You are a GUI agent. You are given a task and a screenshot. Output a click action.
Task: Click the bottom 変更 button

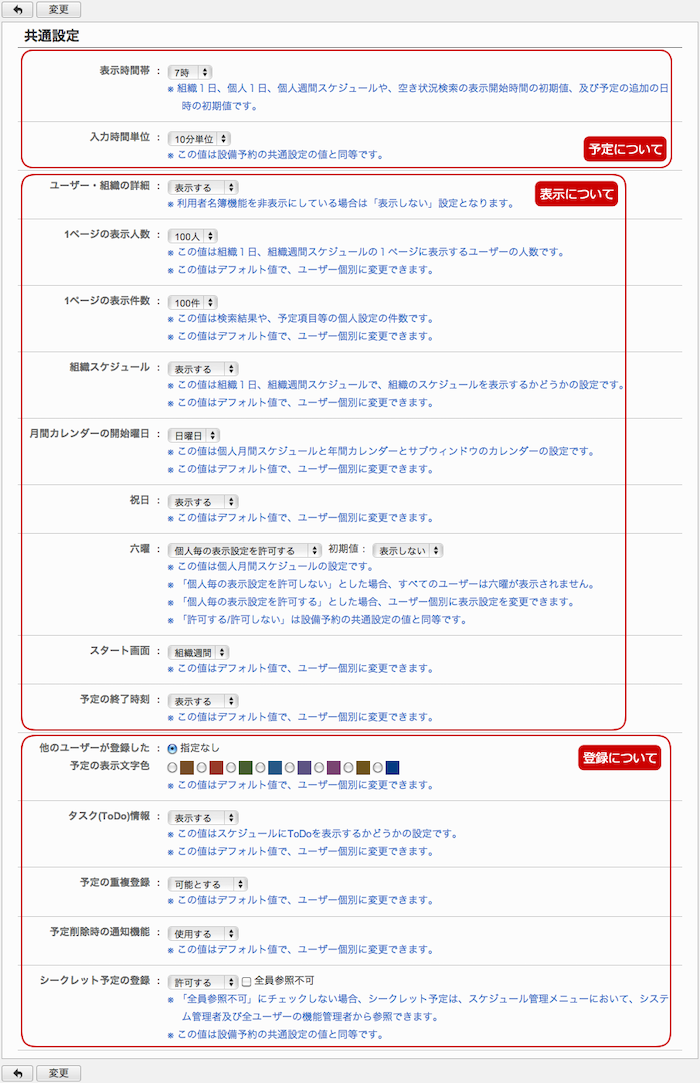point(58,1073)
